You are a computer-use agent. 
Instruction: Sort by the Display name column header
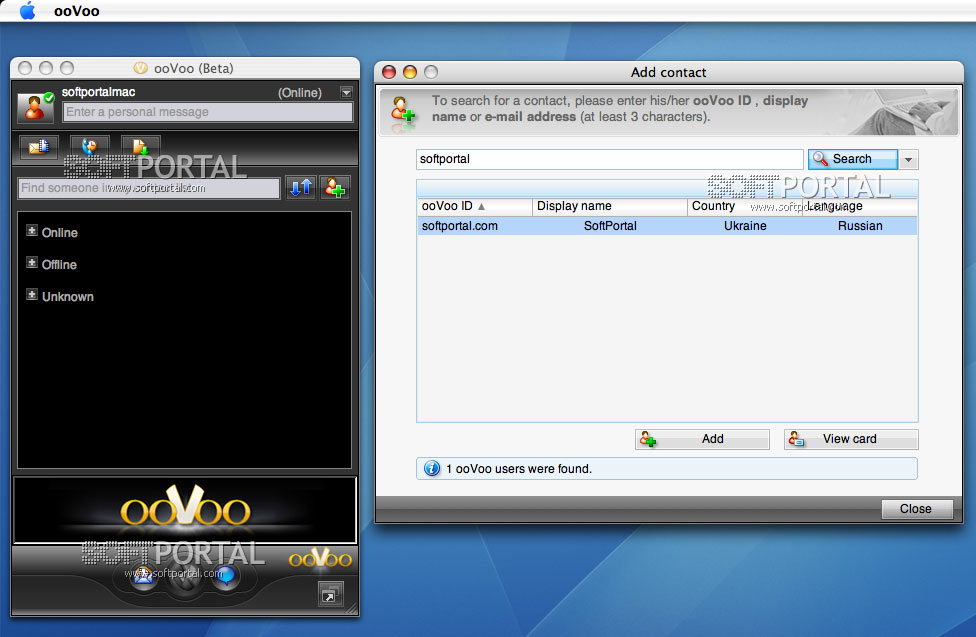(609, 206)
